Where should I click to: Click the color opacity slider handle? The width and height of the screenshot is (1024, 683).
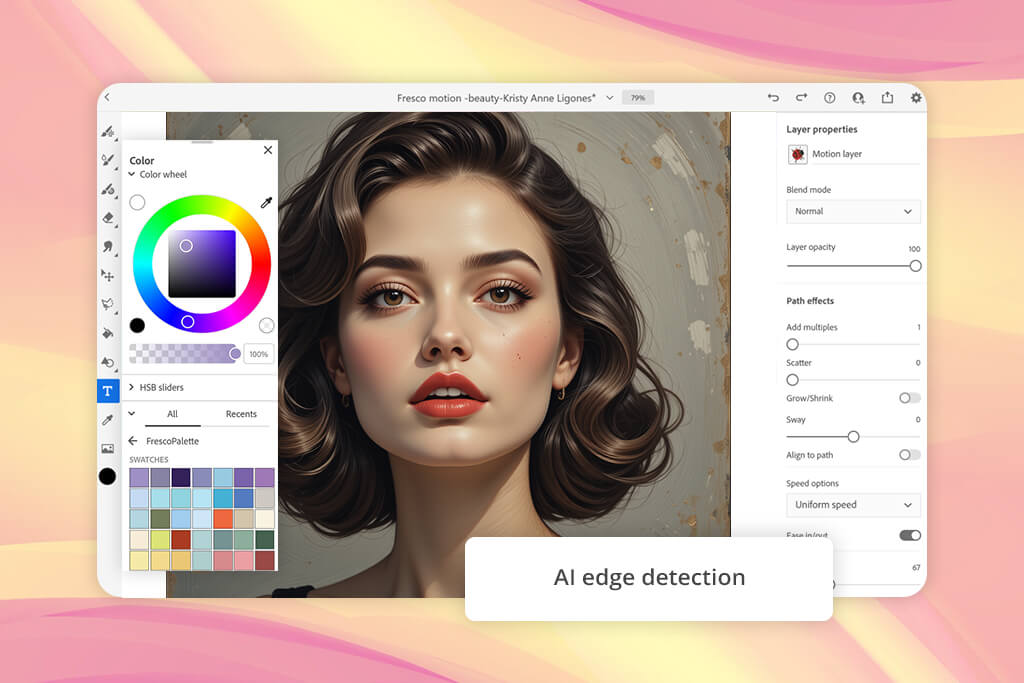[x=234, y=353]
